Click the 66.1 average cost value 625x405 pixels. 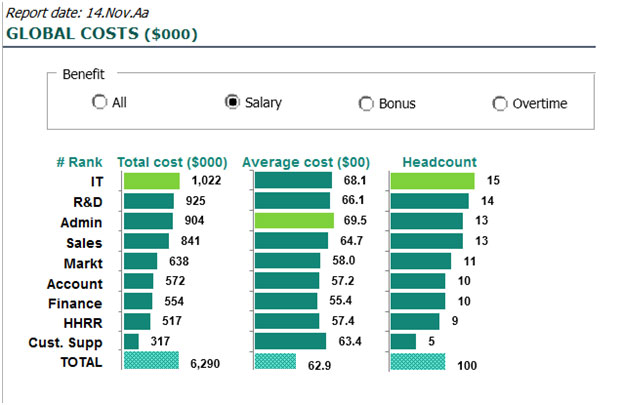click(x=353, y=200)
